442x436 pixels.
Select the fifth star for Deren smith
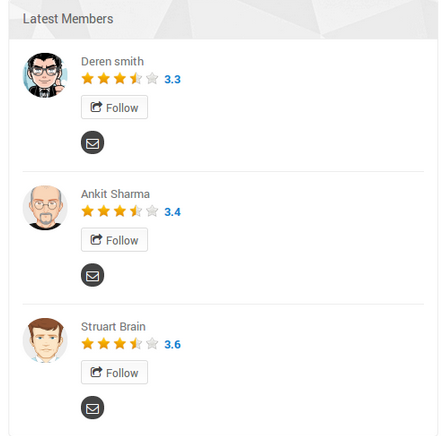pyautogui.click(x=152, y=79)
